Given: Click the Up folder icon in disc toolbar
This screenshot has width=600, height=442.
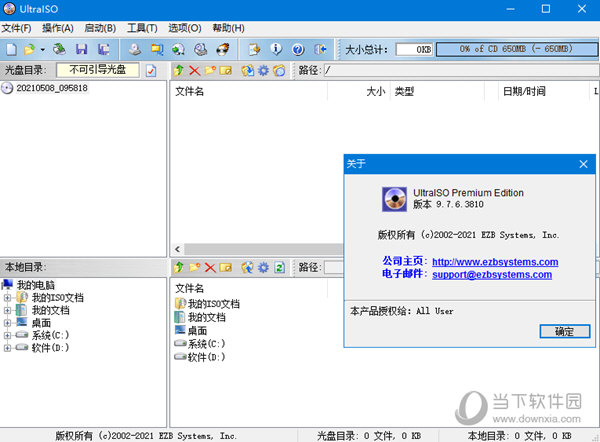Looking at the screenshot, I should pyautogui.click(x=179, y=70).
